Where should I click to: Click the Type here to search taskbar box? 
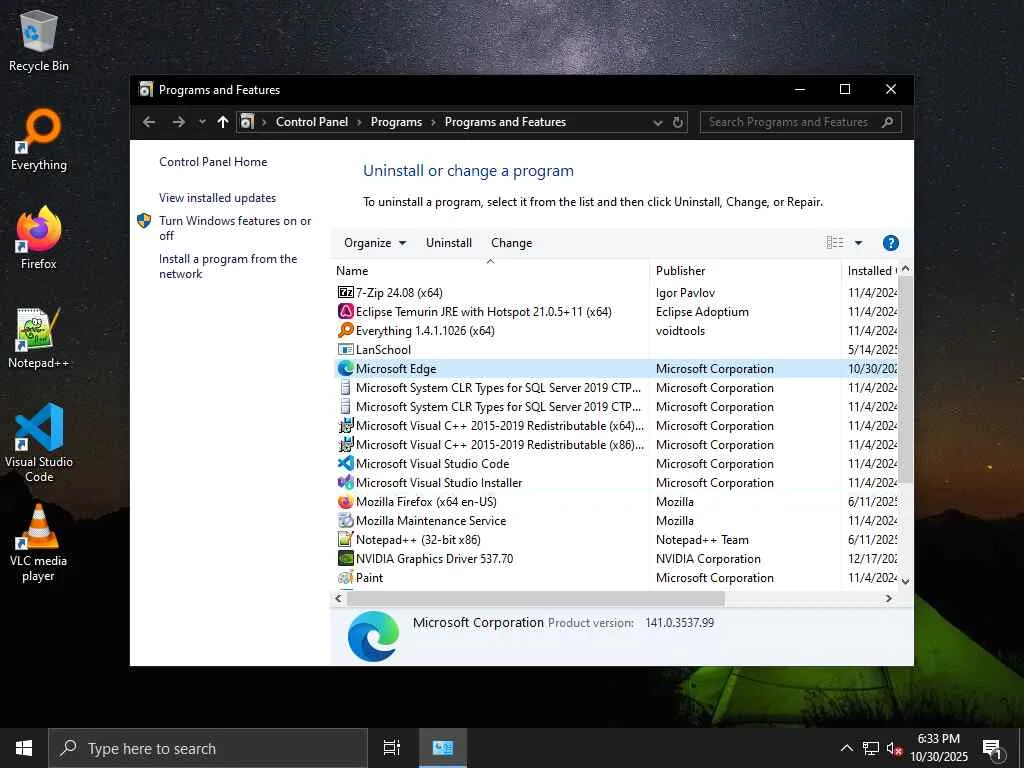tap(208, 748)
